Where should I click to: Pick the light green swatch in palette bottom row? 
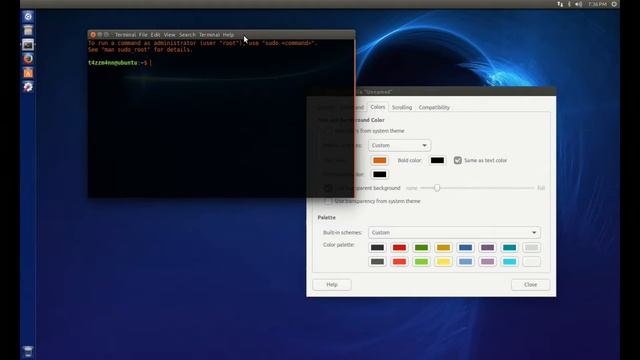[x=421, y=262]
